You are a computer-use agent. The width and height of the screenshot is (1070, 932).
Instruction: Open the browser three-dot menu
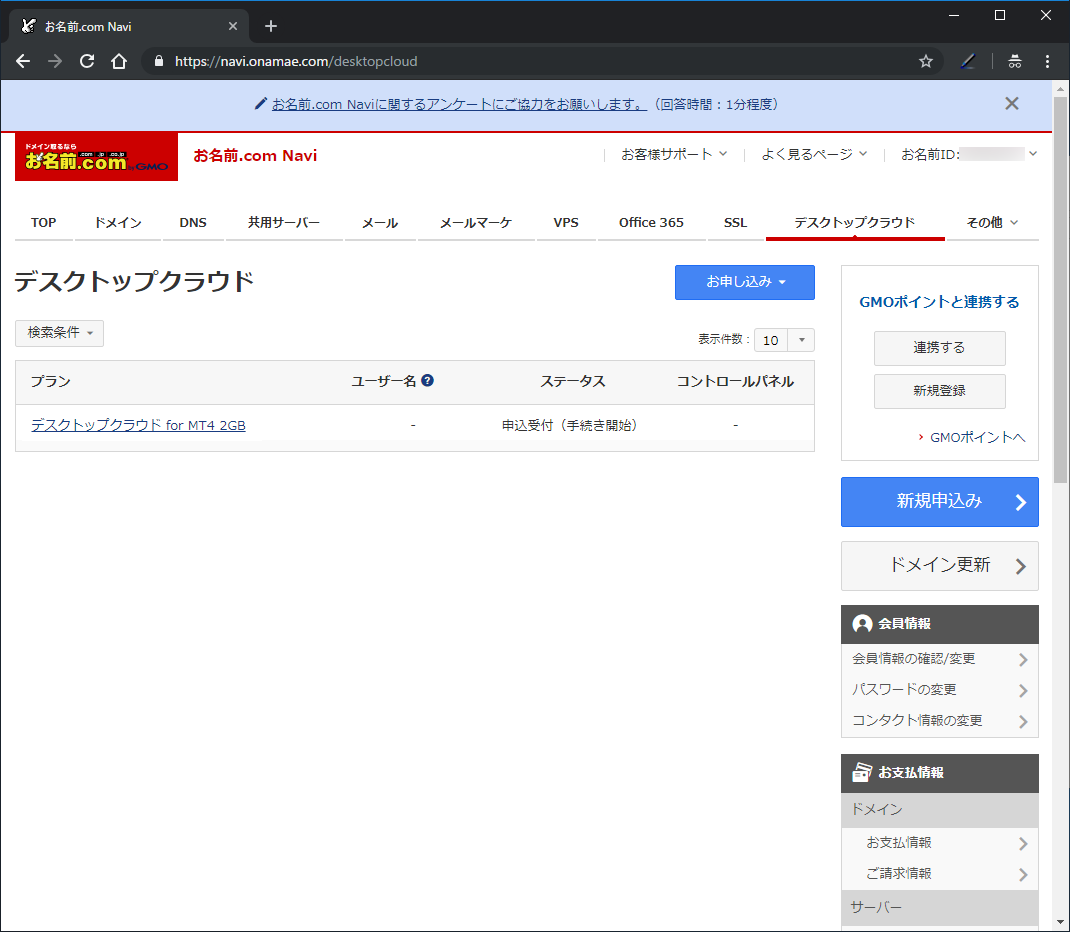(1047, 61)
